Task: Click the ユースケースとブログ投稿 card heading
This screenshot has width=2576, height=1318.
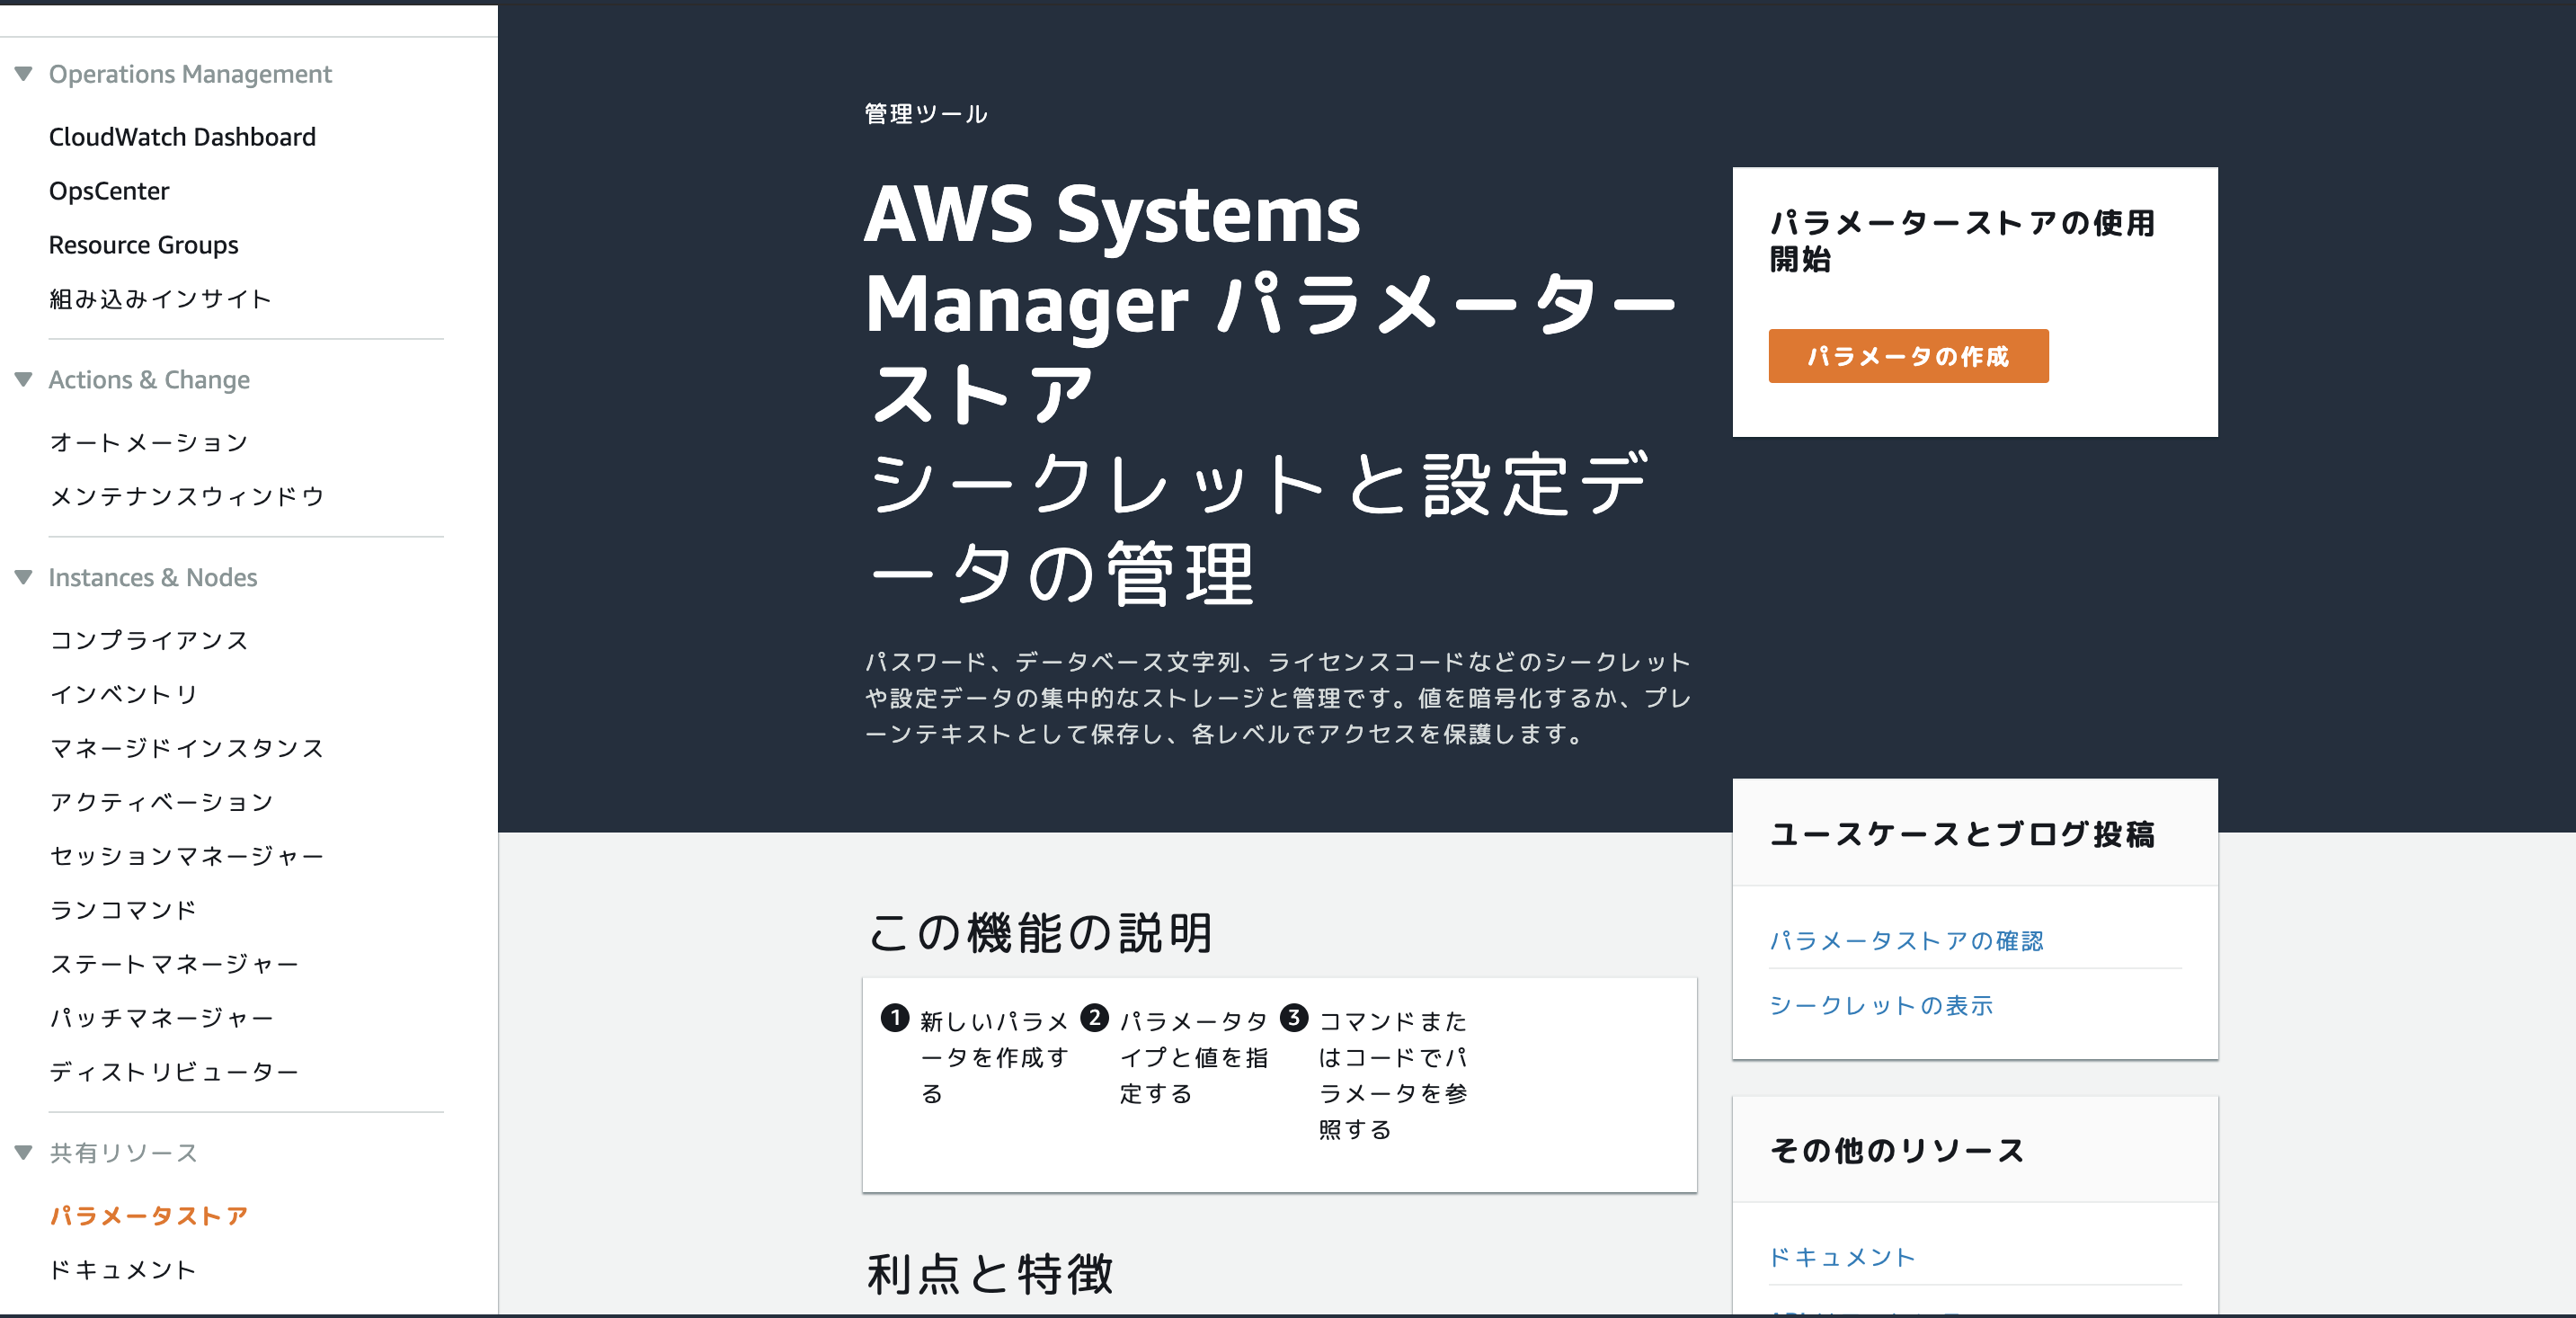Action: [x=1962, y=834]
